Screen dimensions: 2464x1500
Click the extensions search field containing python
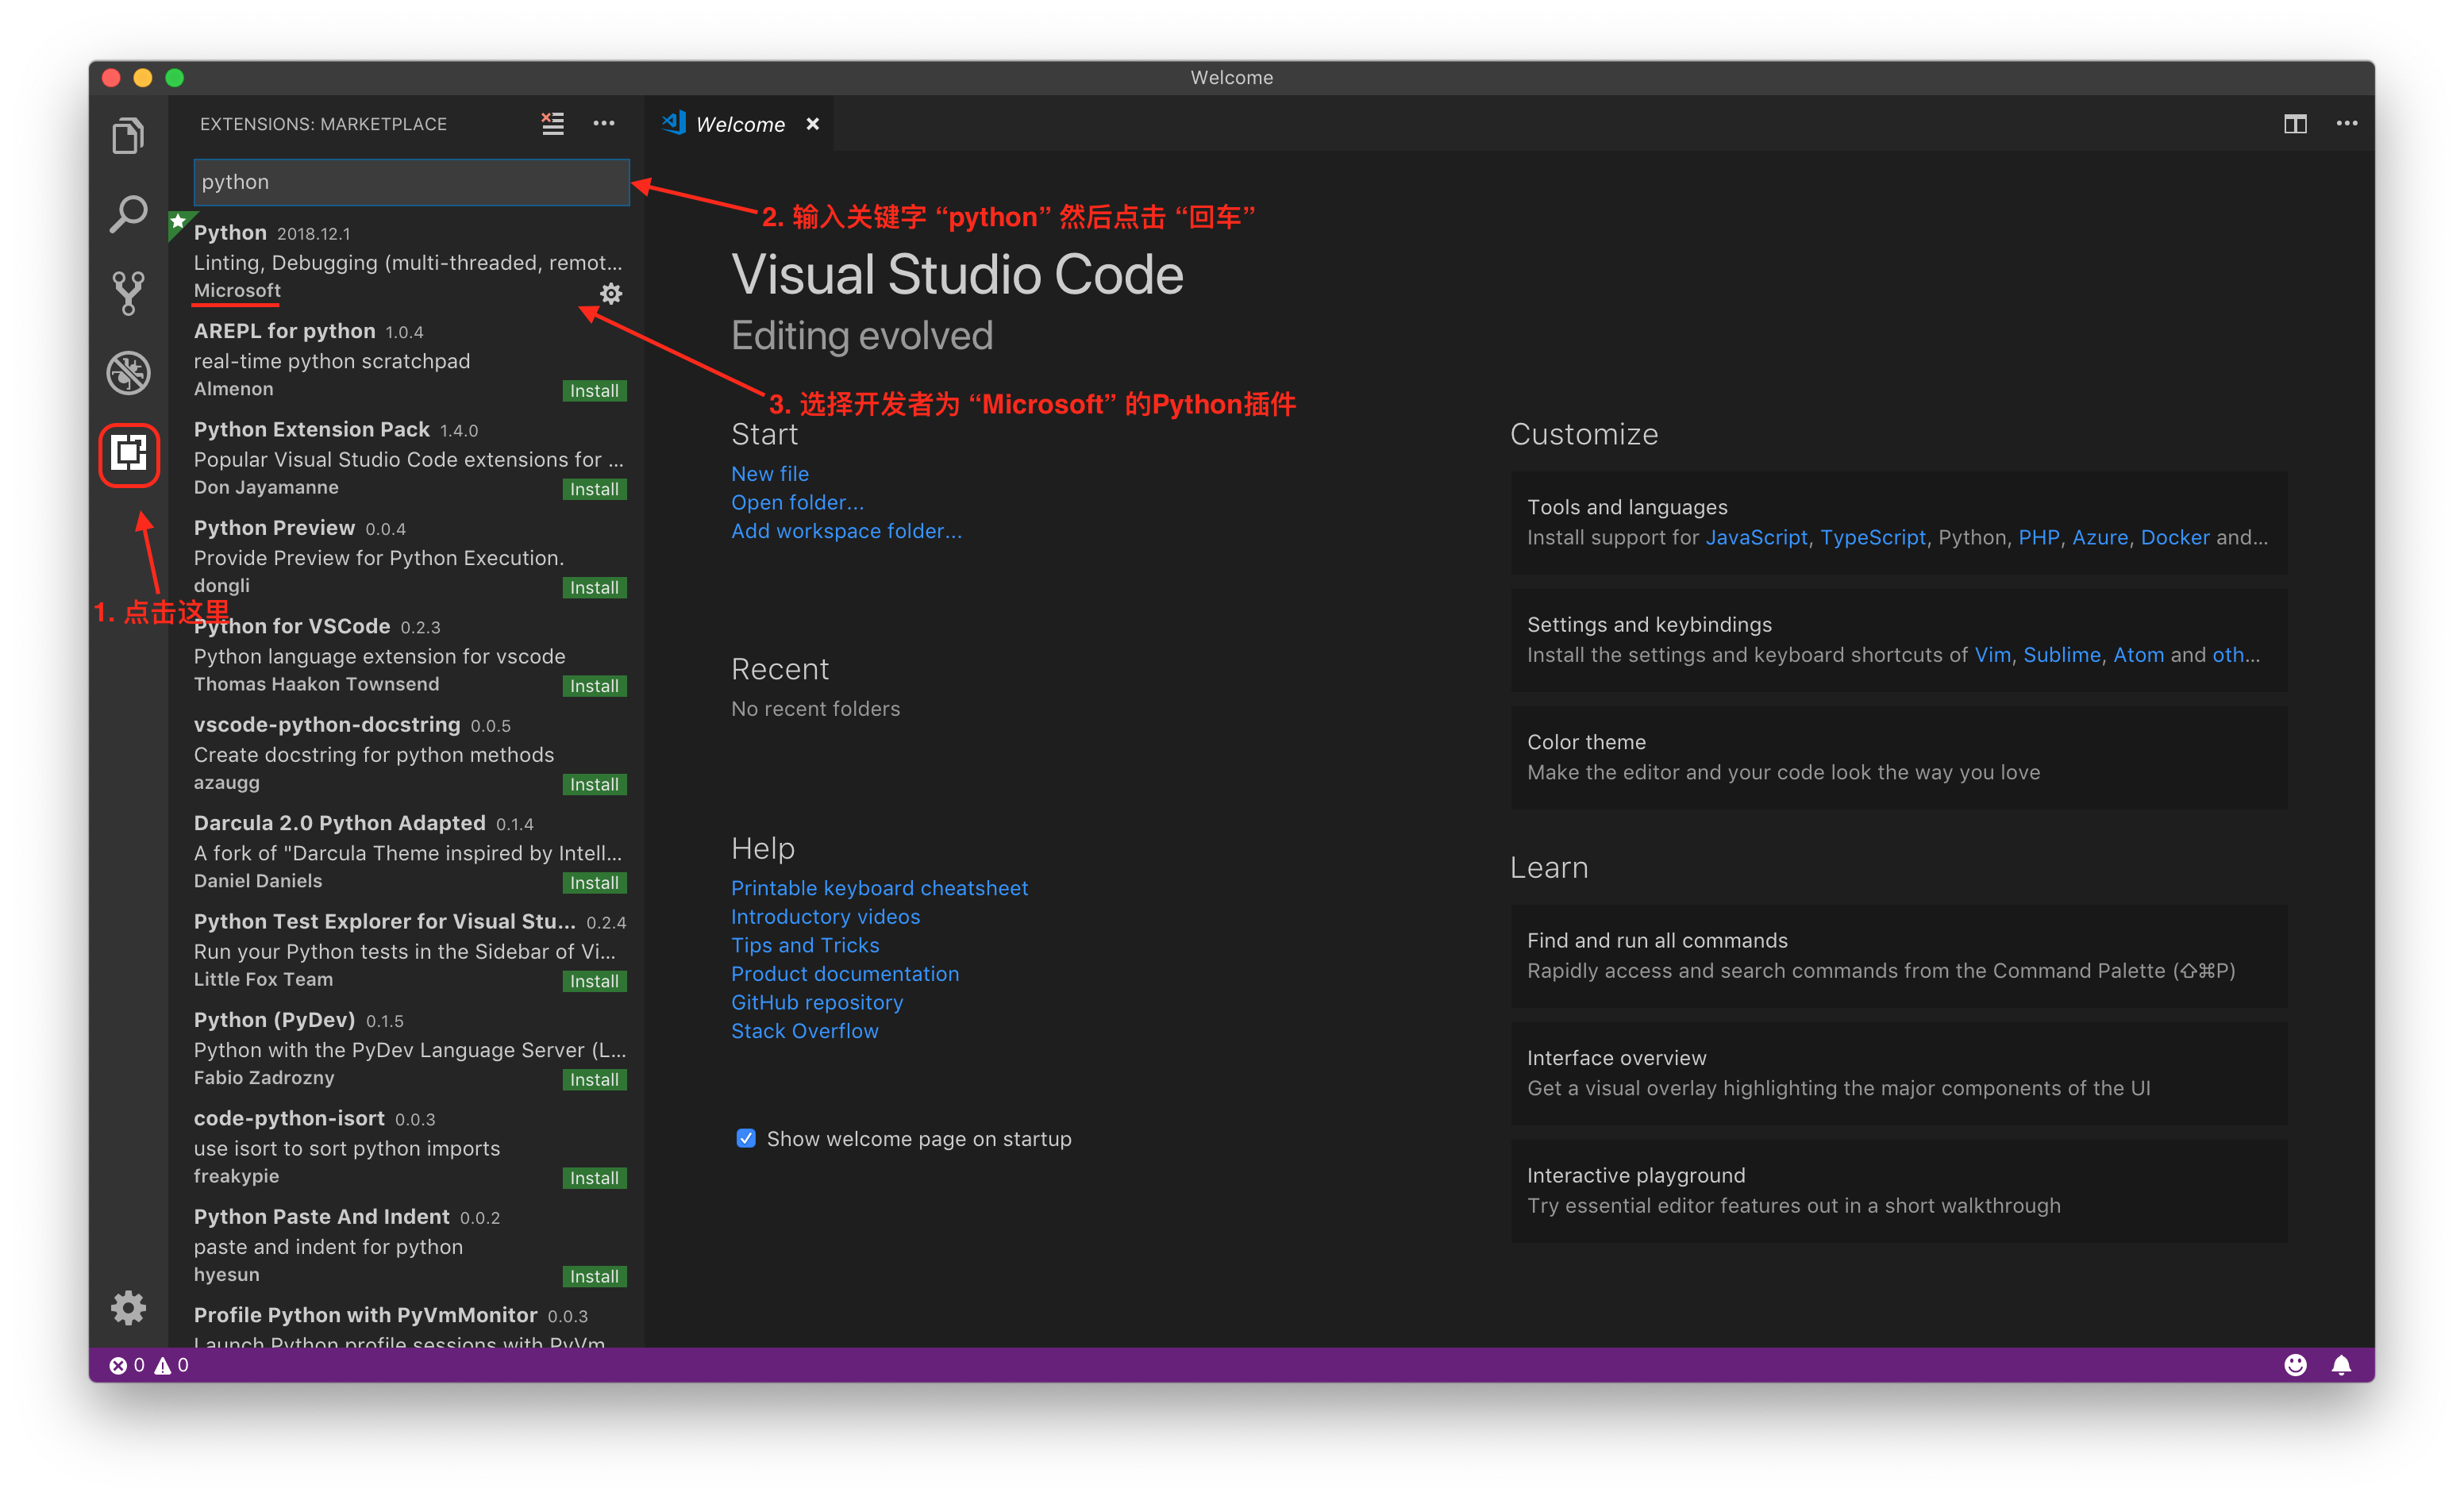click(x=411, y=182)
